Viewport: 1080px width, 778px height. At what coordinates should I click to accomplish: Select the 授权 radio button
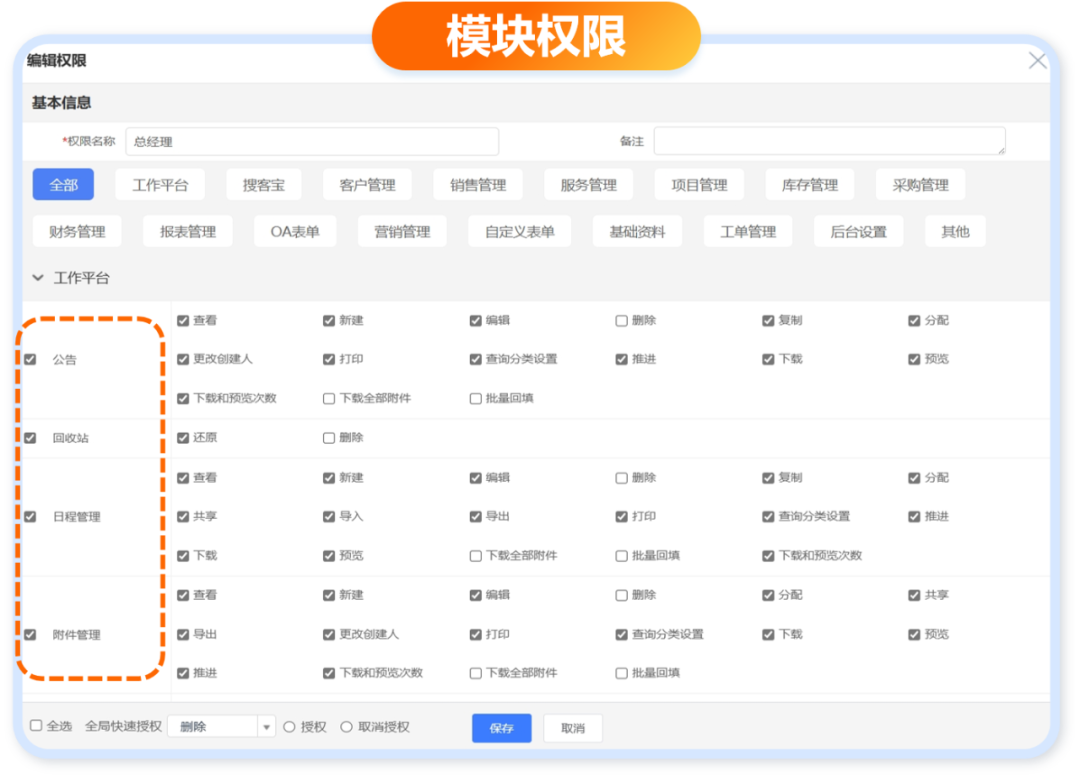click(x=289, y=727)
